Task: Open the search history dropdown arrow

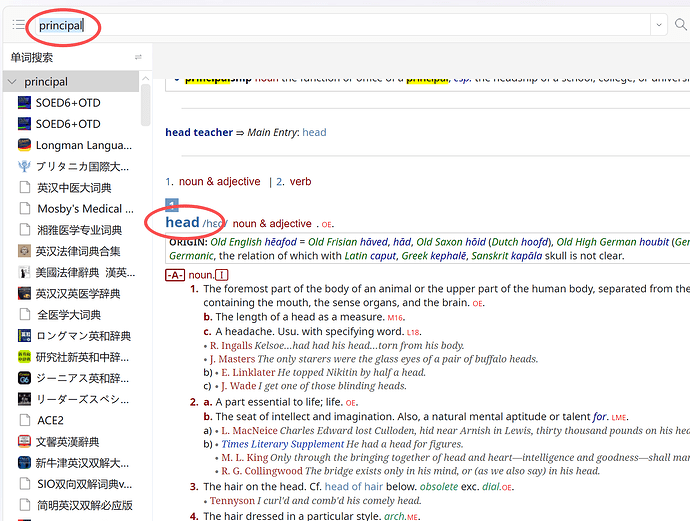Action: pos(659,25)
